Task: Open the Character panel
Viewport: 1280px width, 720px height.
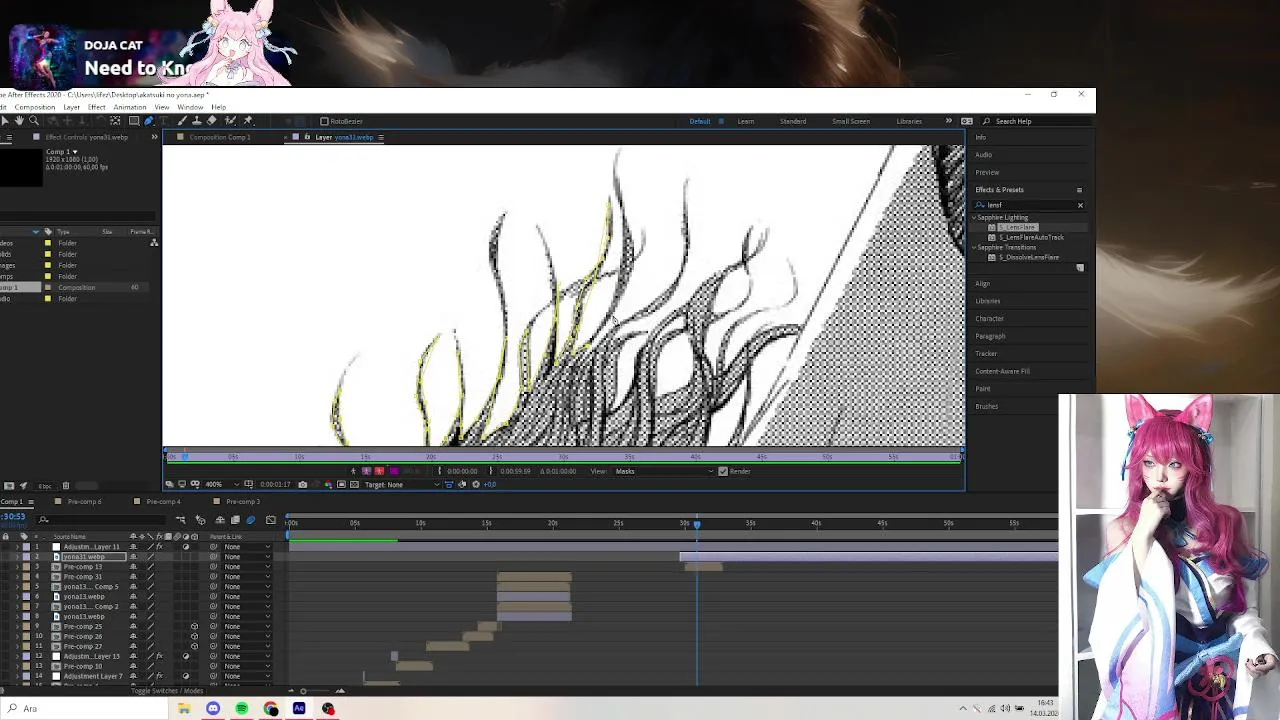Action: pyautogui.click(x=989, y=318)
